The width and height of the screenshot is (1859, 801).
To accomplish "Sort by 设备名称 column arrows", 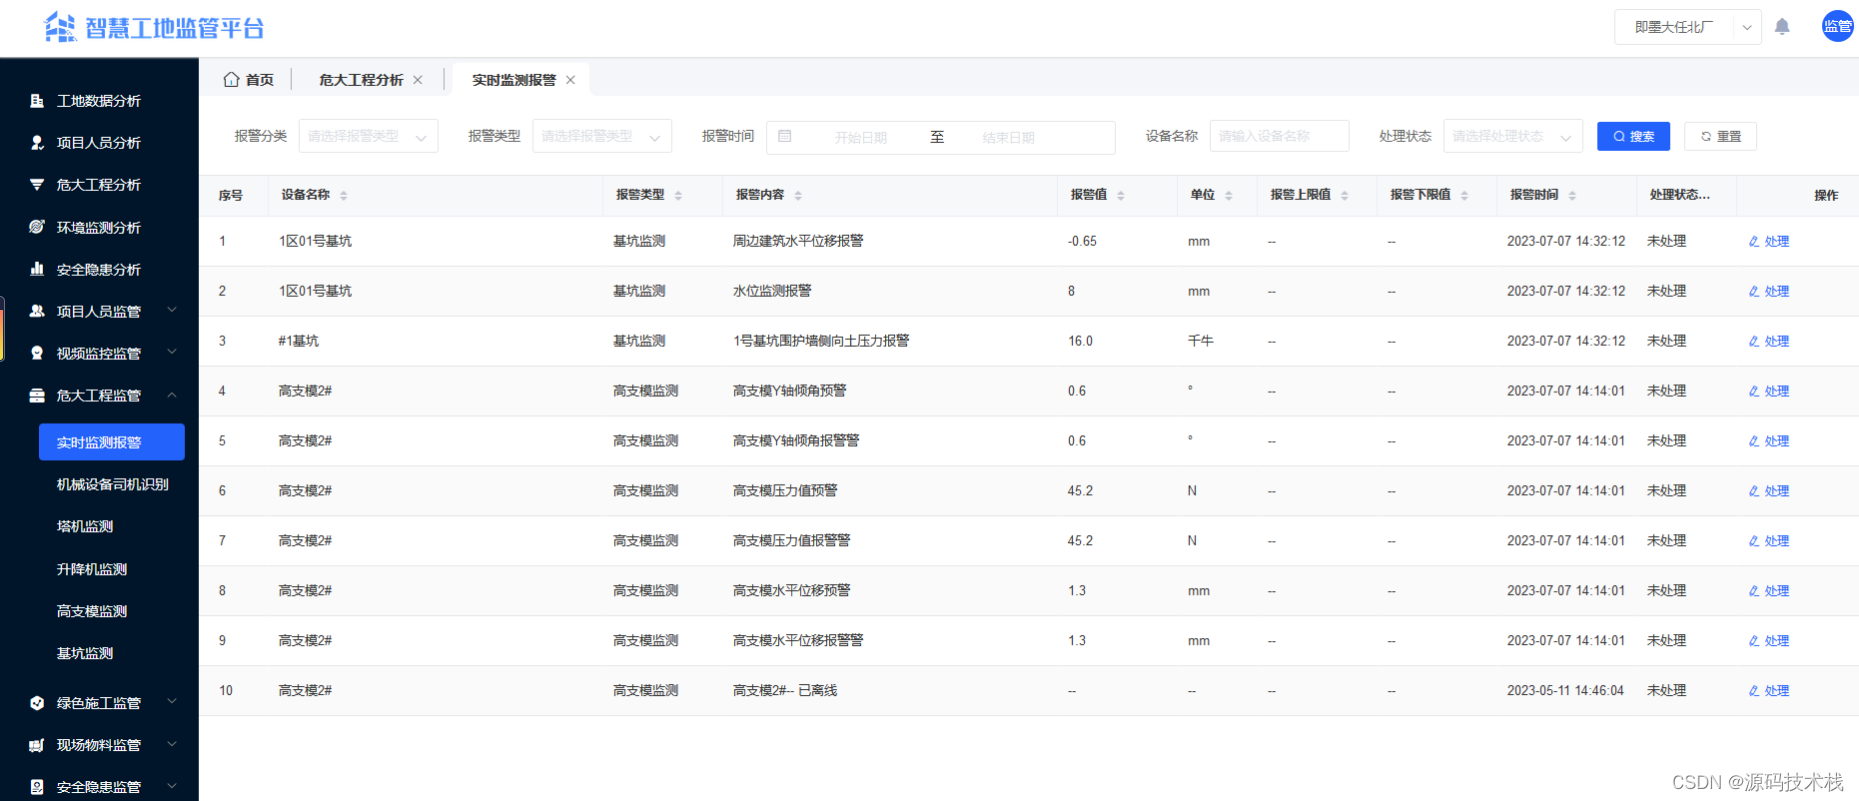I will [343, 196].
